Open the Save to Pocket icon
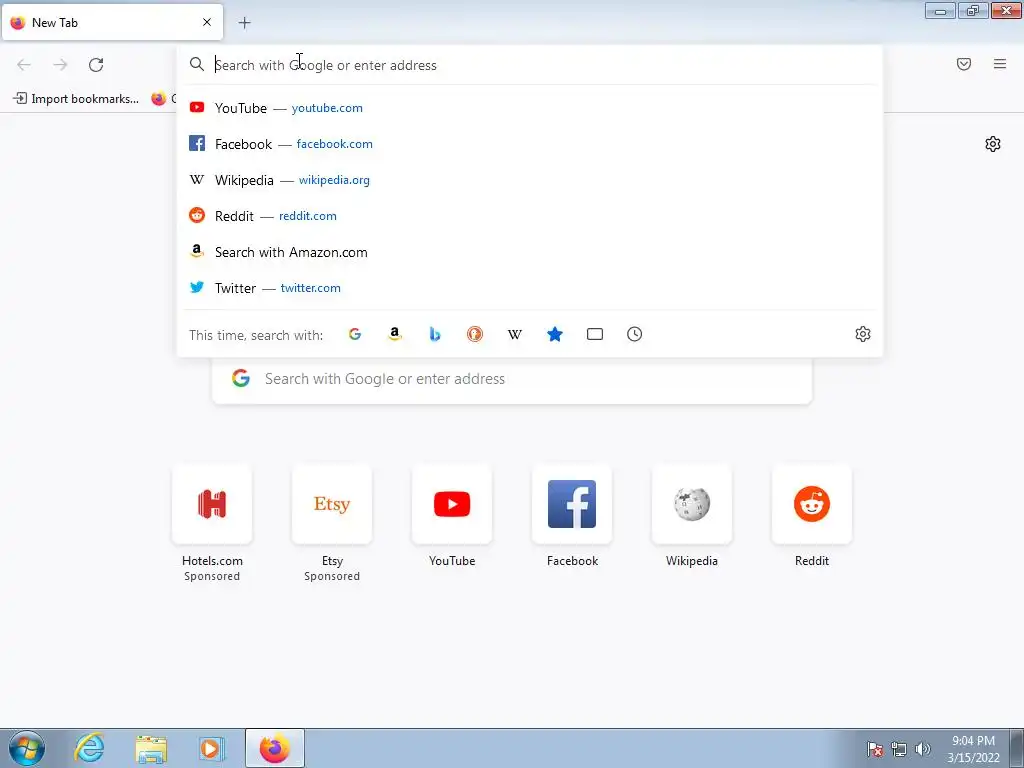The image size is (1024, 768). point(964,64)
